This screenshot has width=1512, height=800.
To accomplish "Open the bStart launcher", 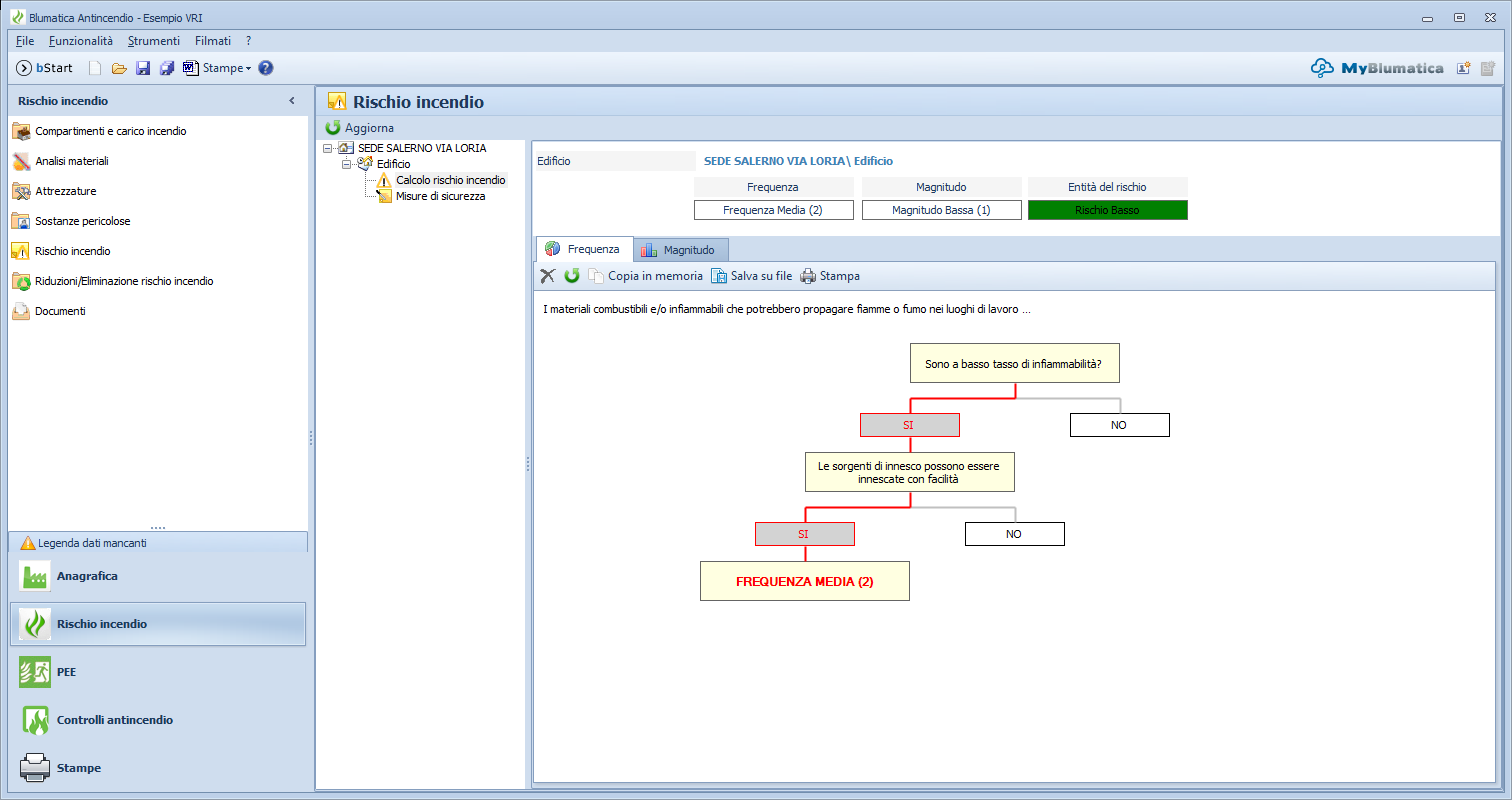I will click(45, 68).
